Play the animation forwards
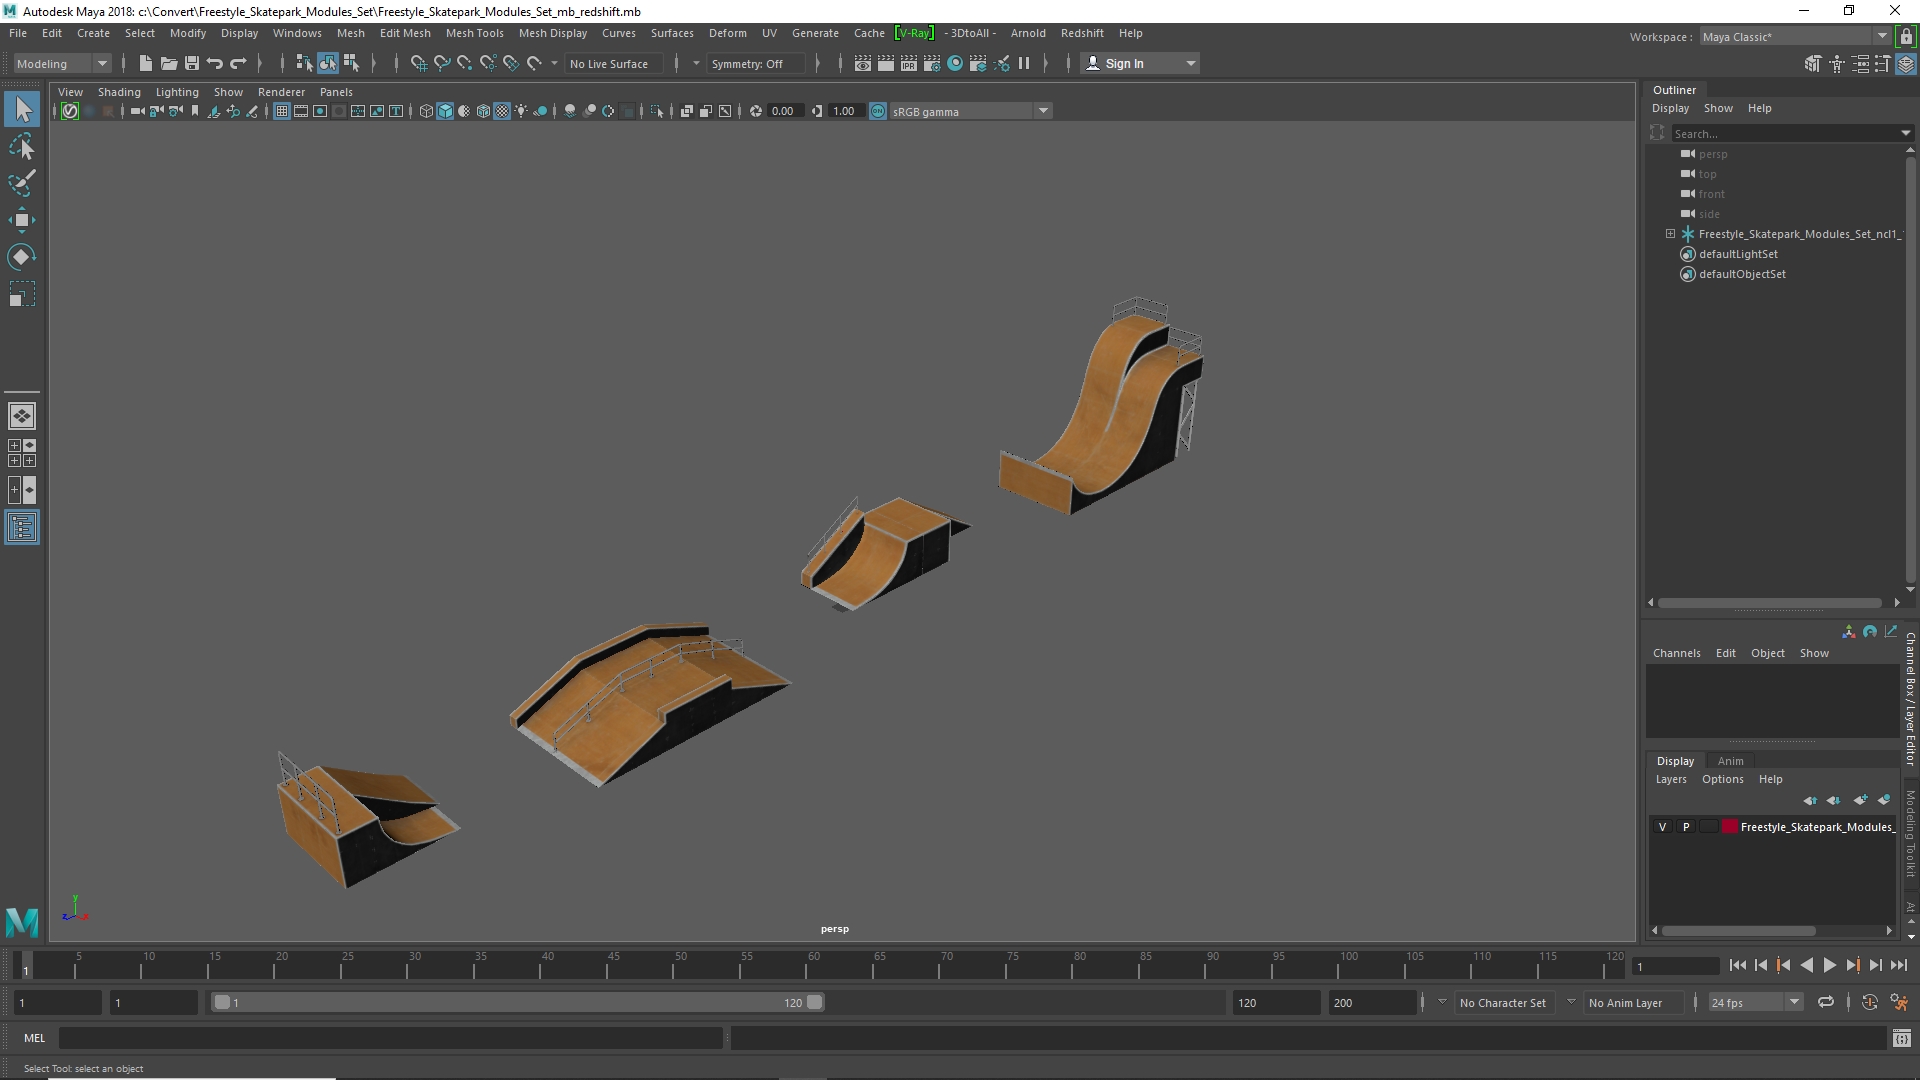The width and height of the screenshot is (1920, 1080). pos(1829,965)
